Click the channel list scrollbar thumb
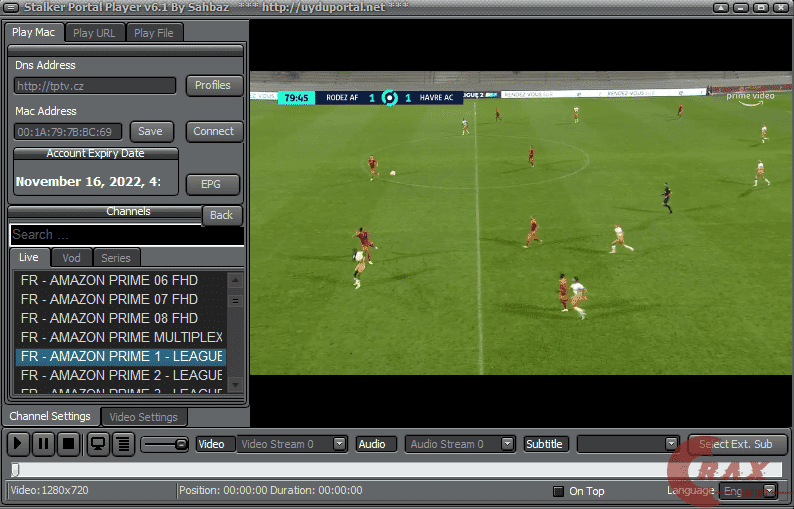This screenshot has height=509, width=794. coord(235,301)
